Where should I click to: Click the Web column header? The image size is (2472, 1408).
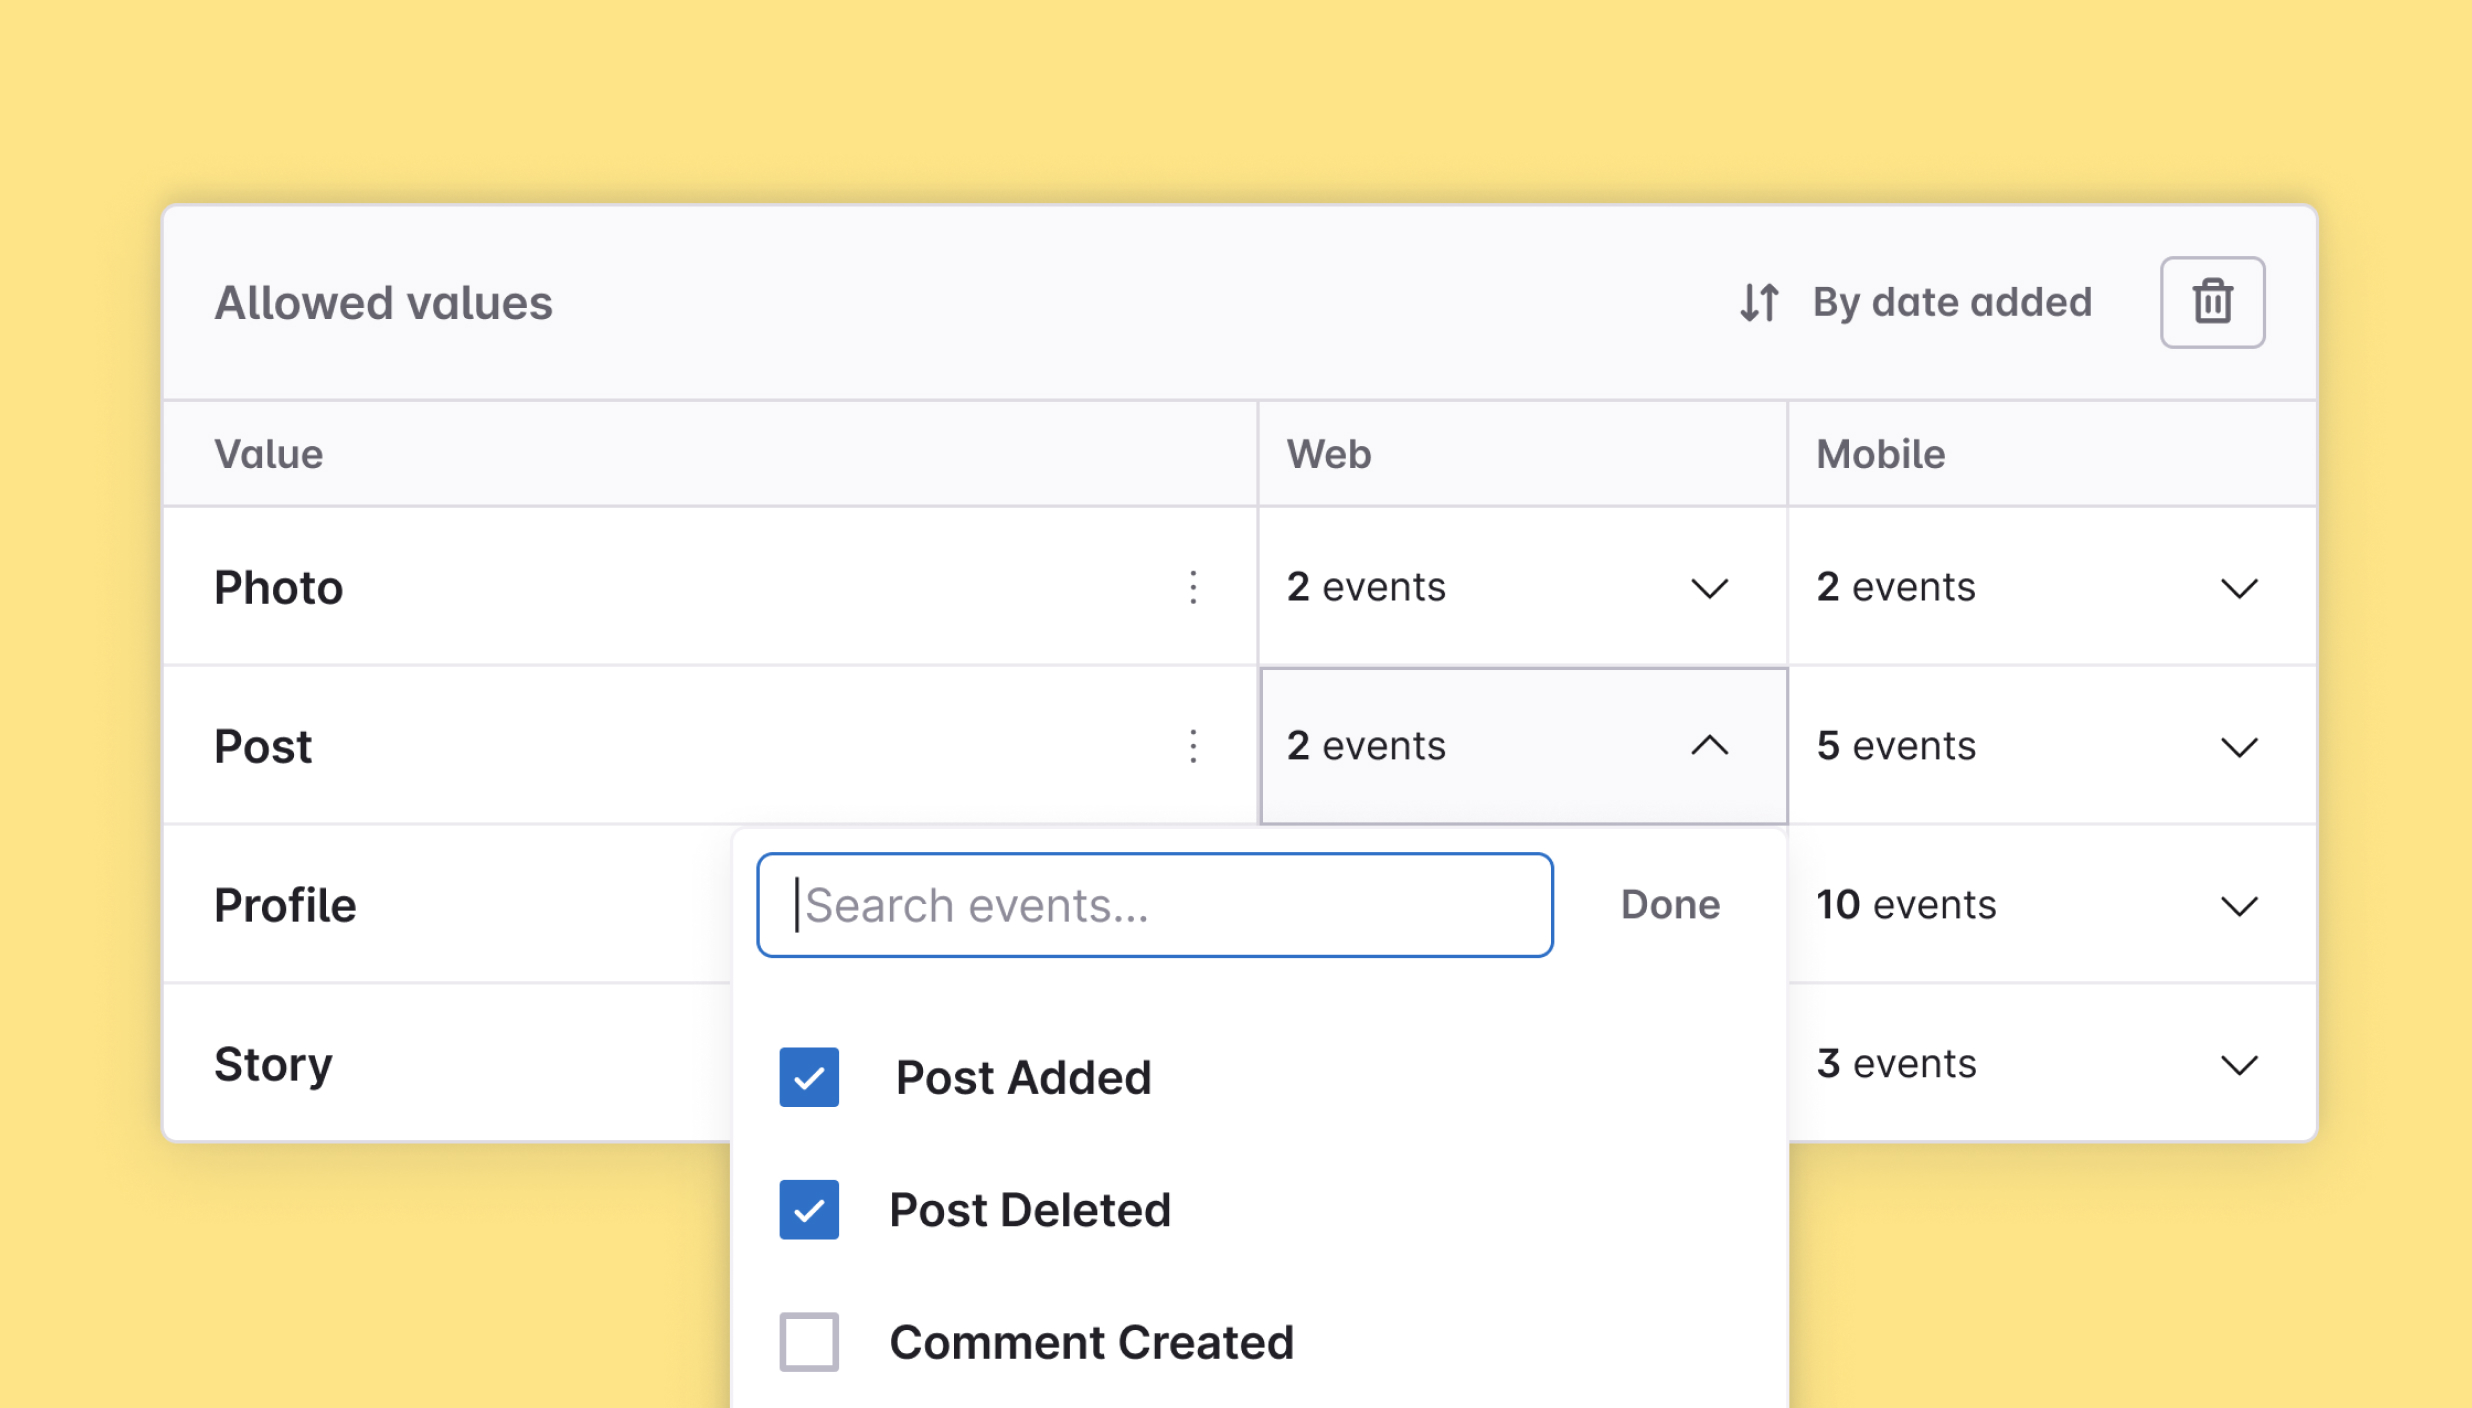click(1328, 454)
